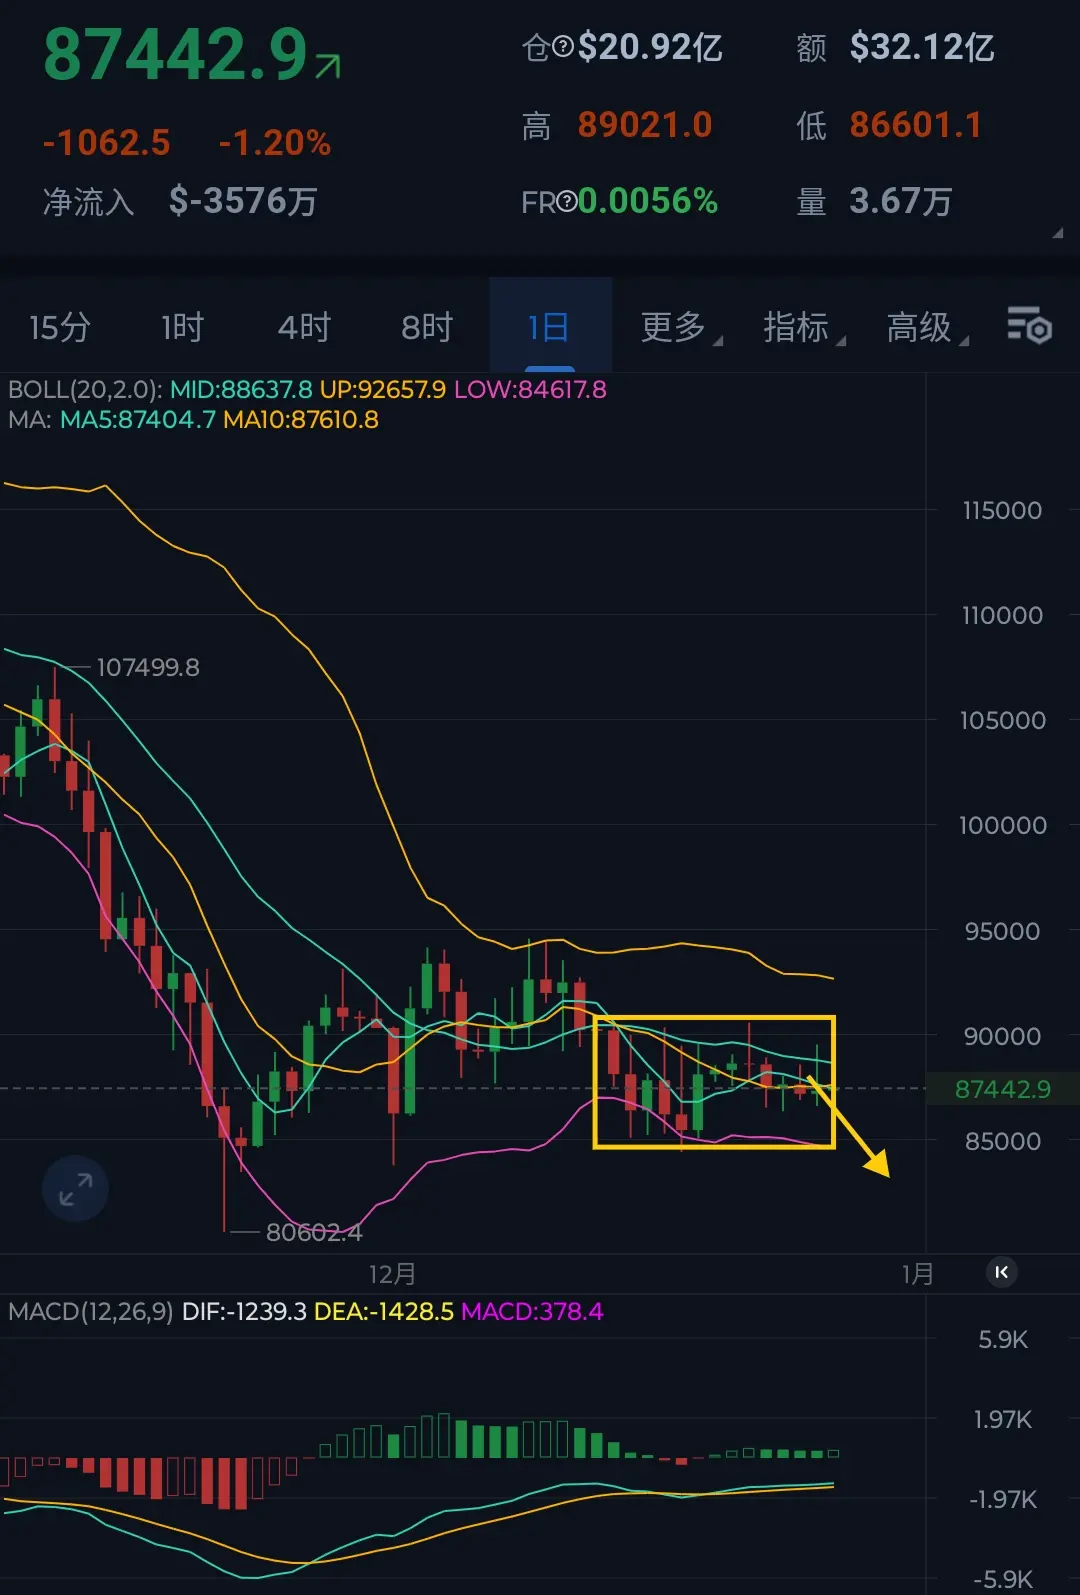Tap the volume 3.67万 value
The width and height of the screenshot is (1080, 1595).
901,201
